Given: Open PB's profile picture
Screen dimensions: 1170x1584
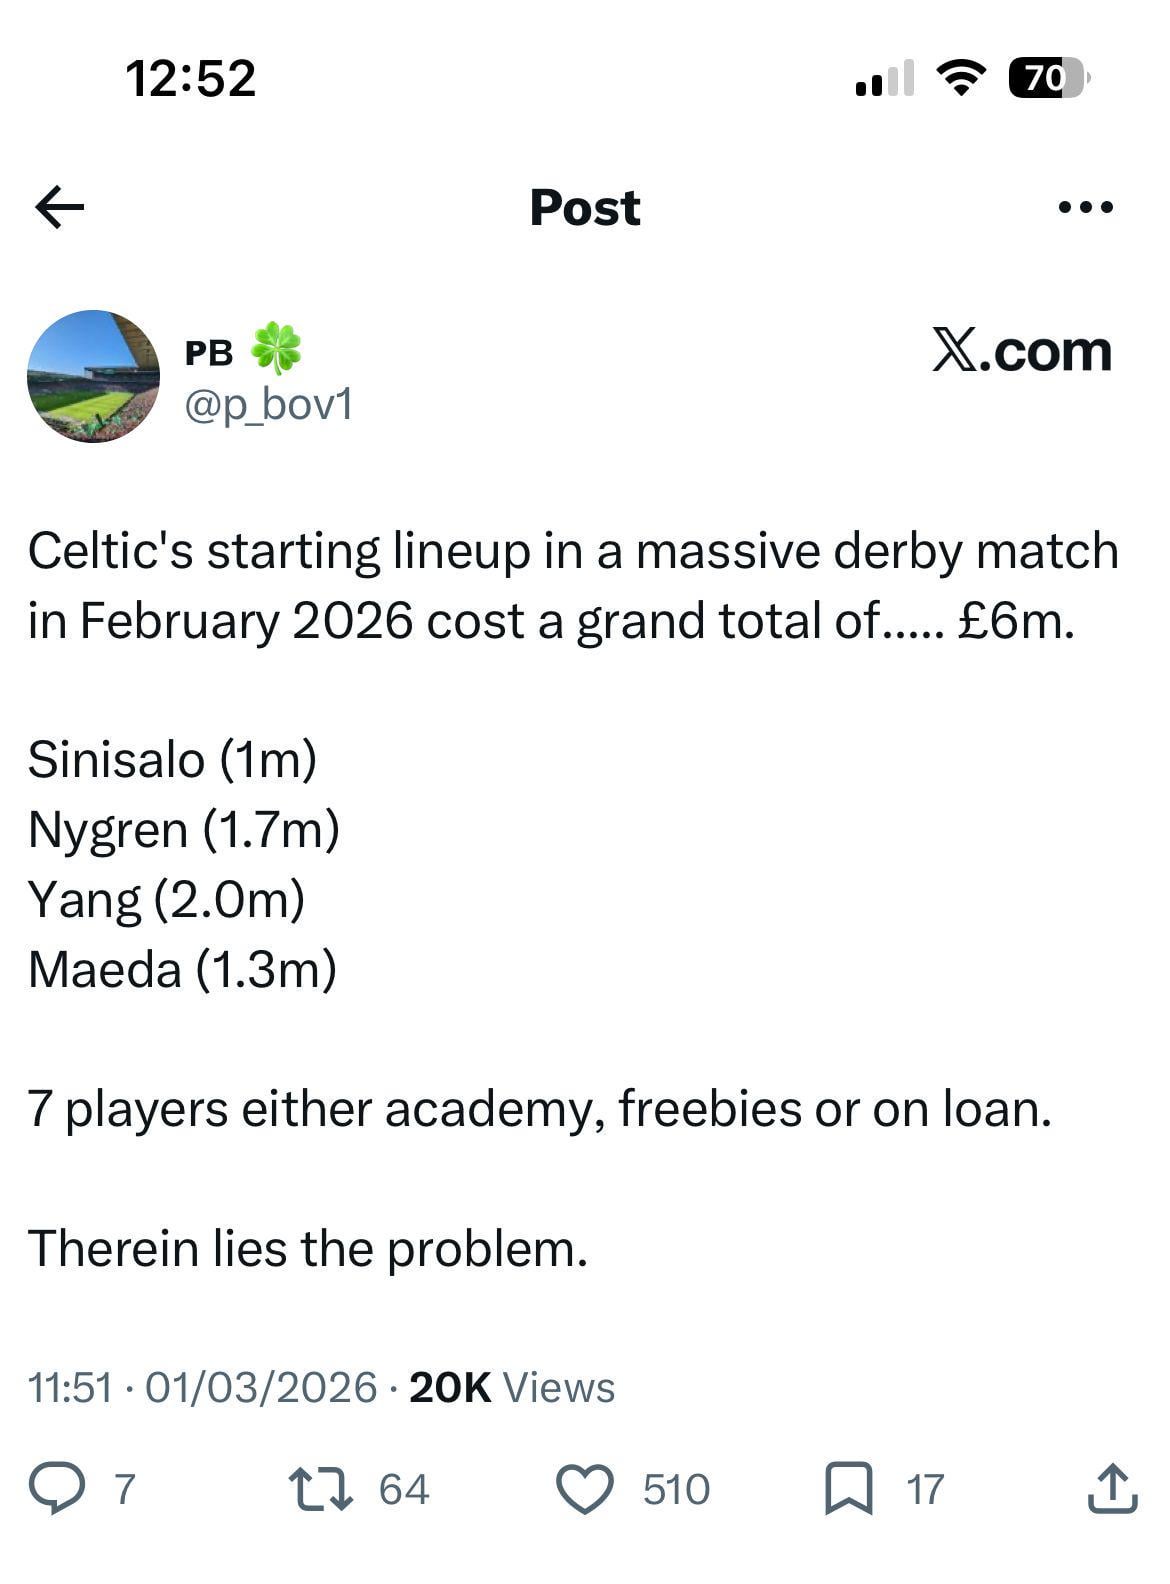Looking at the screenshot, I should 93,376.
